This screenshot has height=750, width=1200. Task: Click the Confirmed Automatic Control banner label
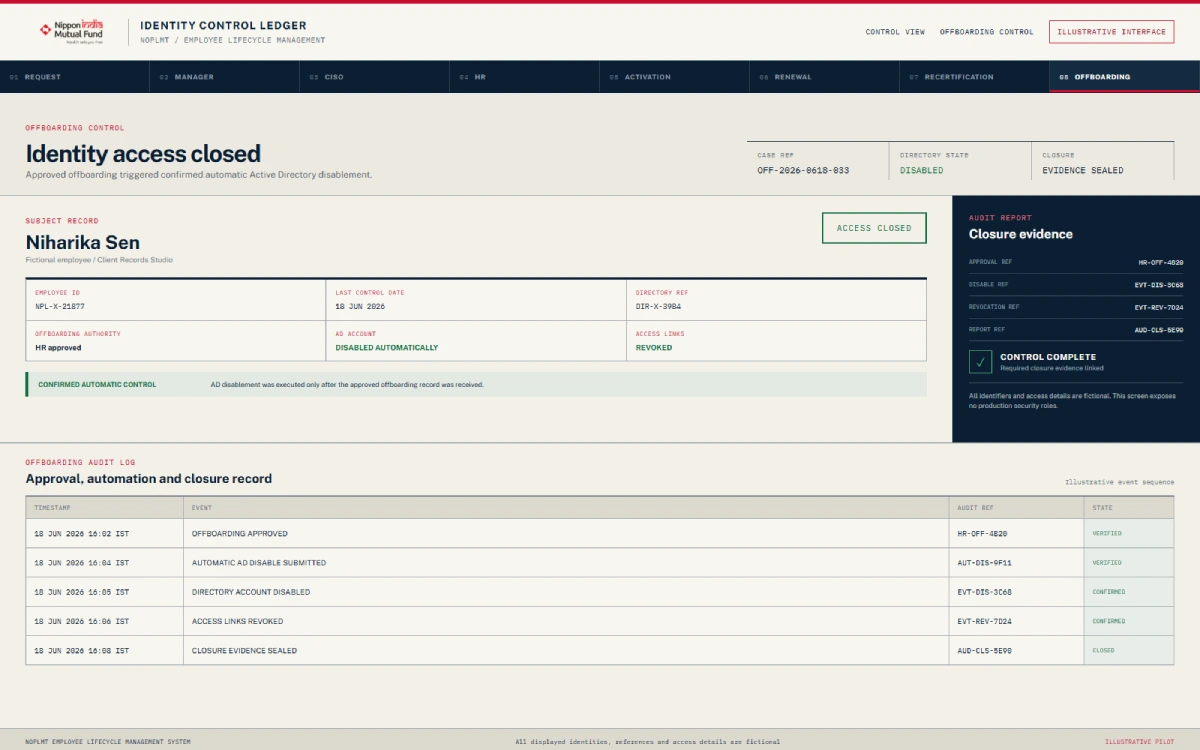97,384
